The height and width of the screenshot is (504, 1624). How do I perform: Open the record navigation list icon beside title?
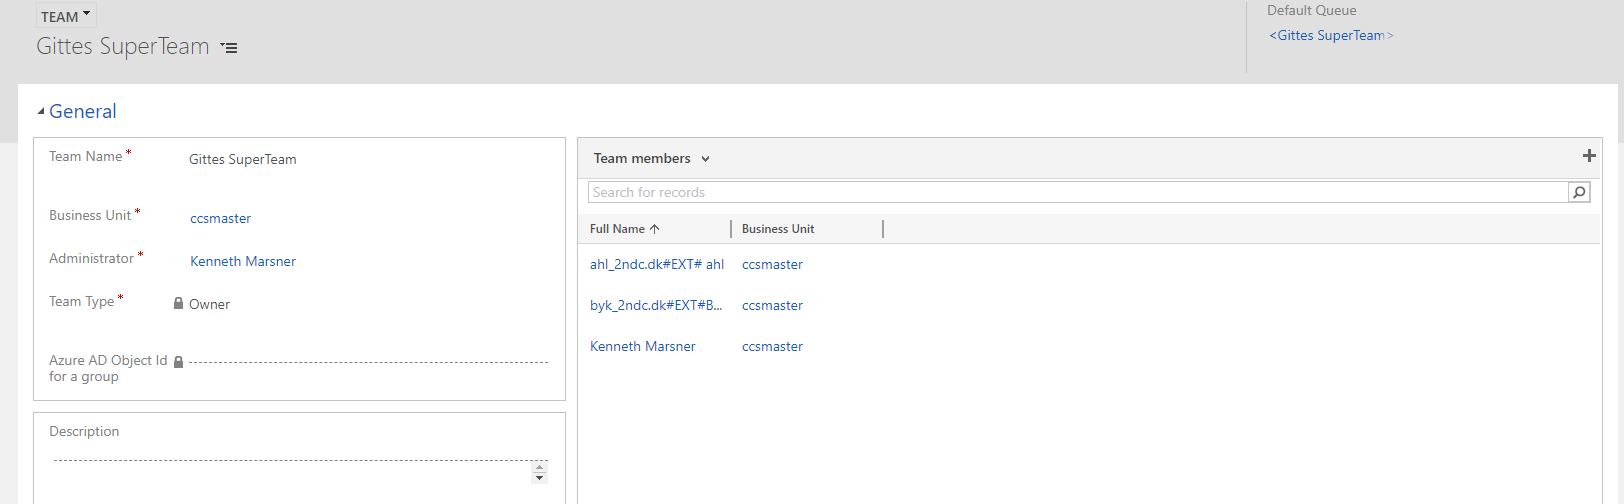click(x=230, y=48)
